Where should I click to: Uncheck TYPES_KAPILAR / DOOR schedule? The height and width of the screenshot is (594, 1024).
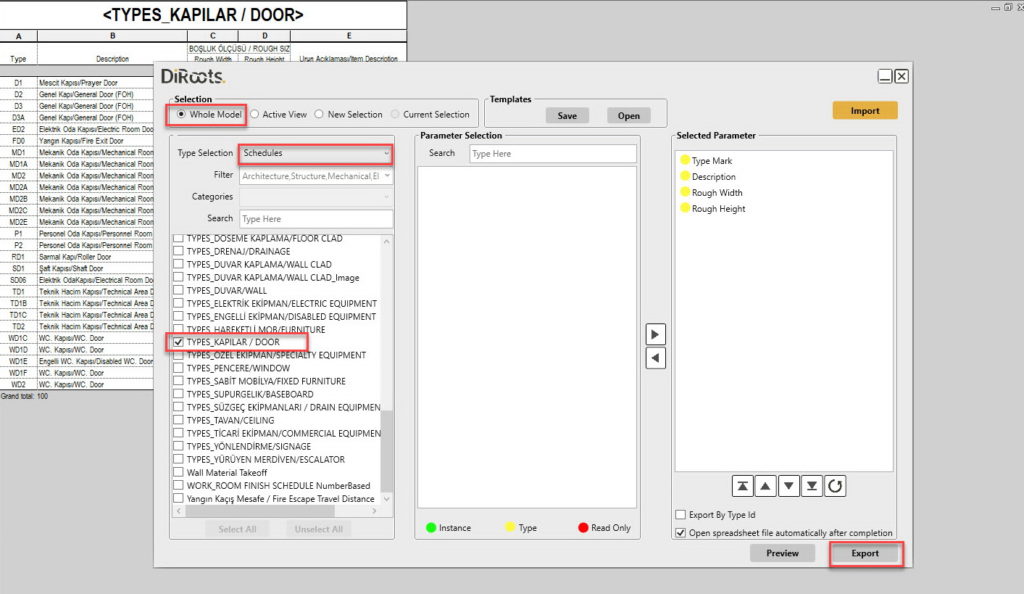coord(179,342)
